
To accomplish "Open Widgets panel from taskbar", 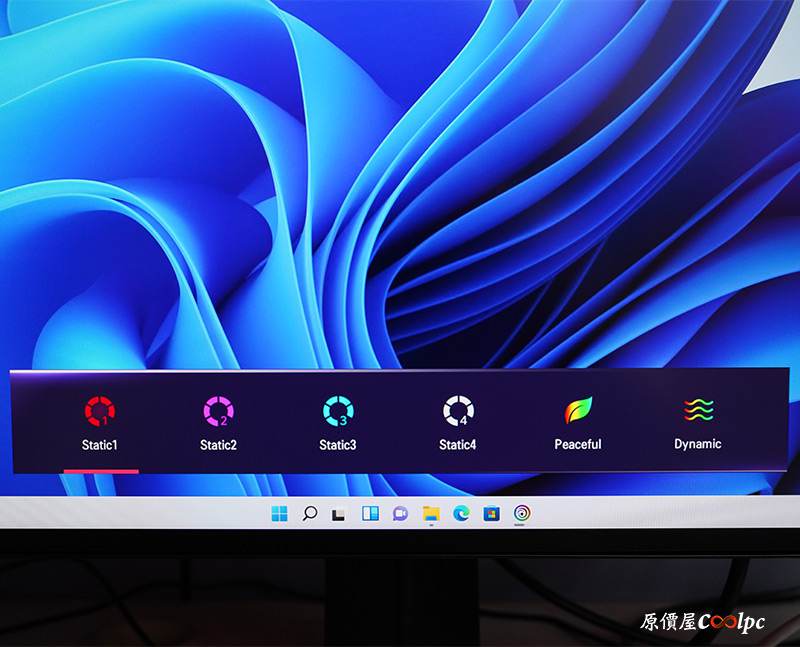I will click(370, 513).
